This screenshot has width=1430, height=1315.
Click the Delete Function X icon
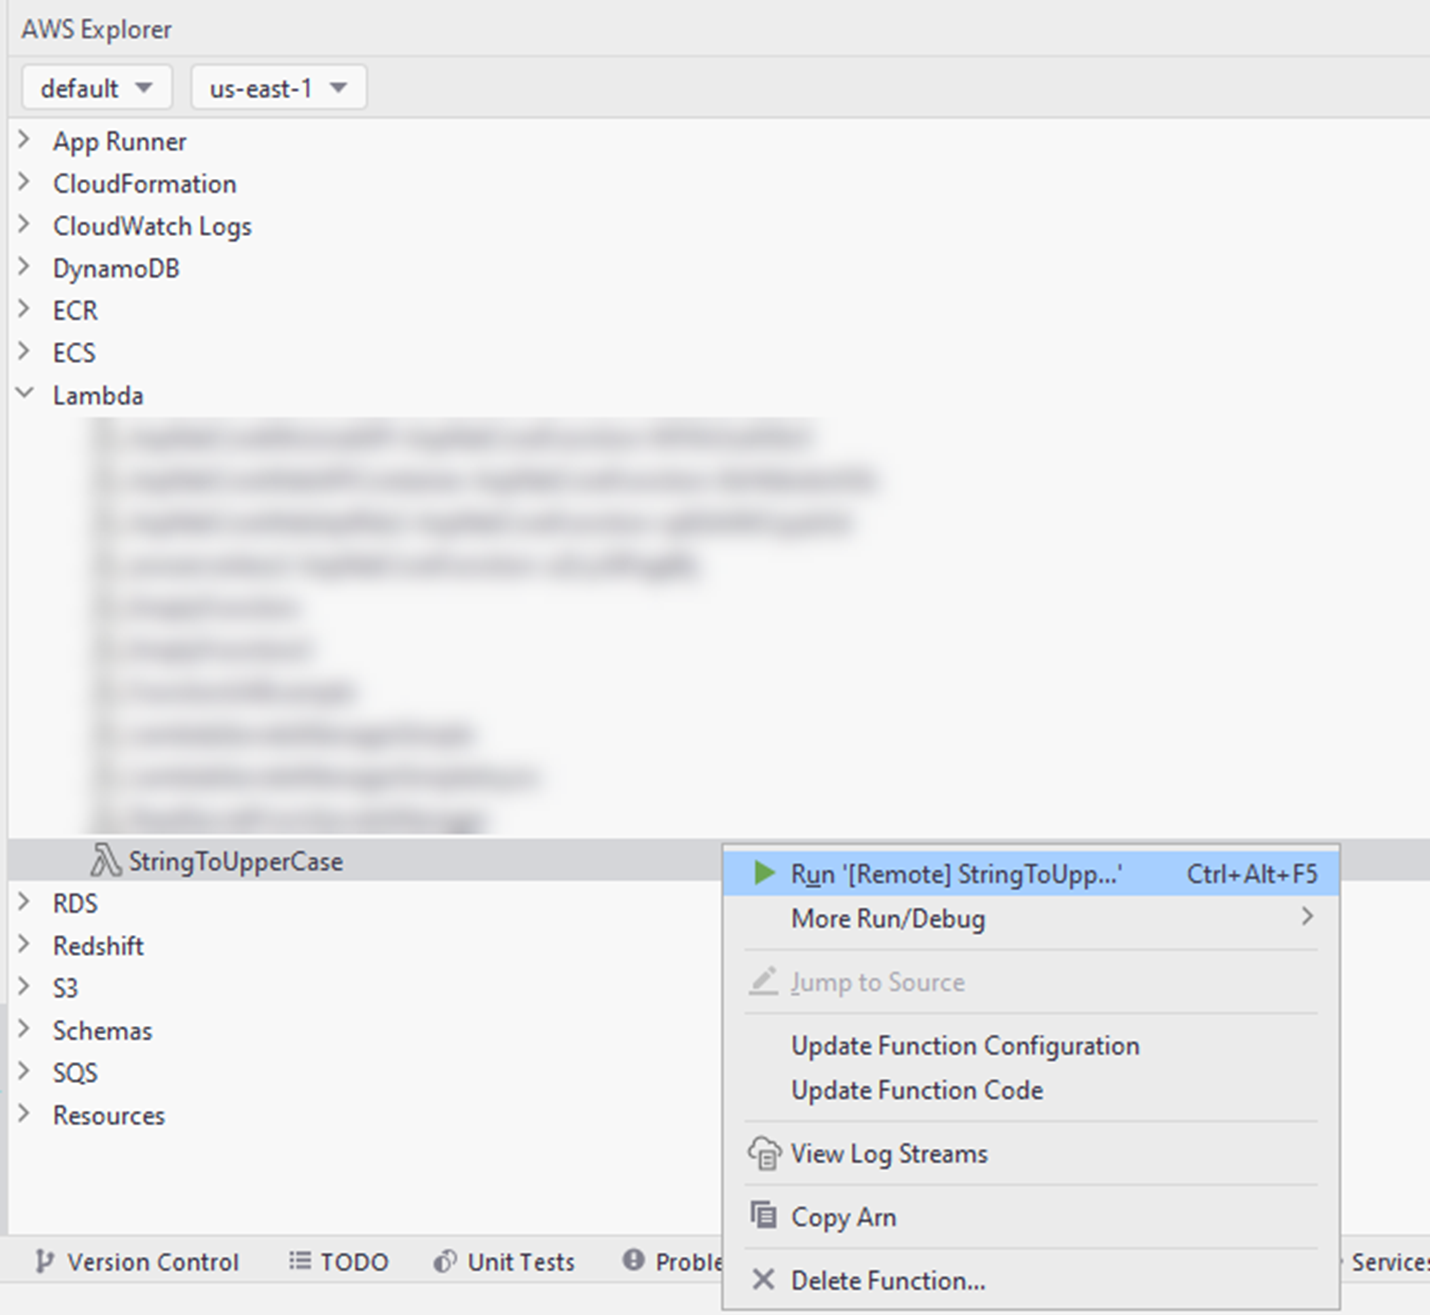pos(763,1279)
